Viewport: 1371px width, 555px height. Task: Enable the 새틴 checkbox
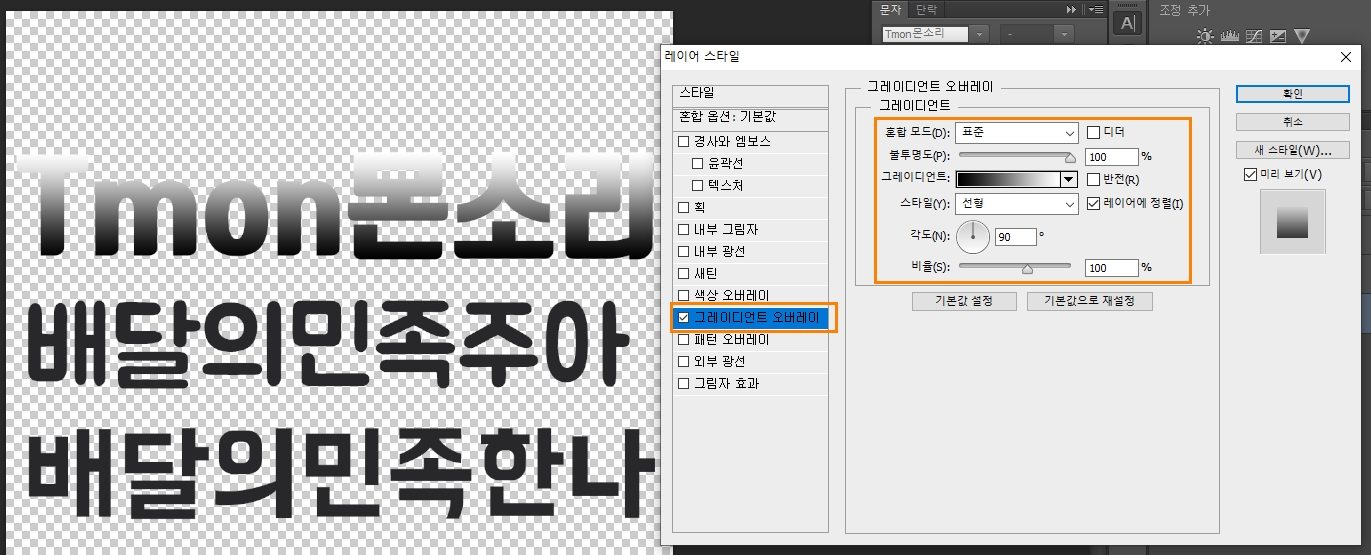coord(685,274)
